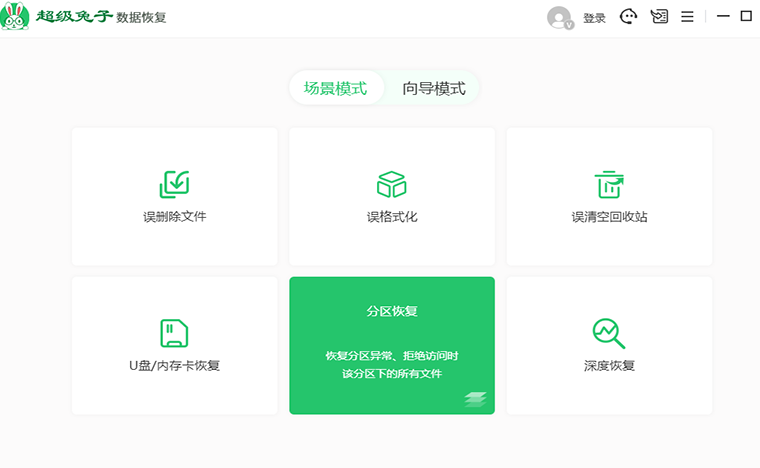Open U盘/内存卡恢复 option
This screenshot has height=468, width=760.
175,365
